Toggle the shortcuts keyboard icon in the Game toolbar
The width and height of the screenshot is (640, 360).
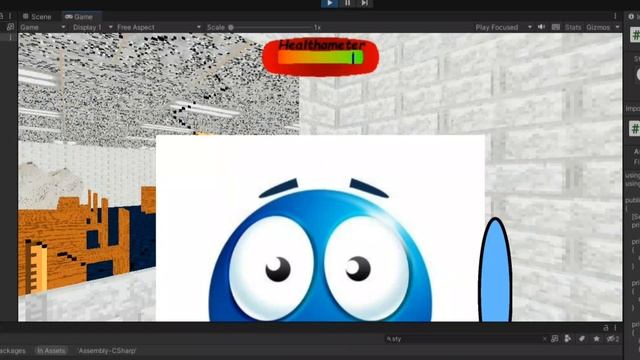click(556, 27)
